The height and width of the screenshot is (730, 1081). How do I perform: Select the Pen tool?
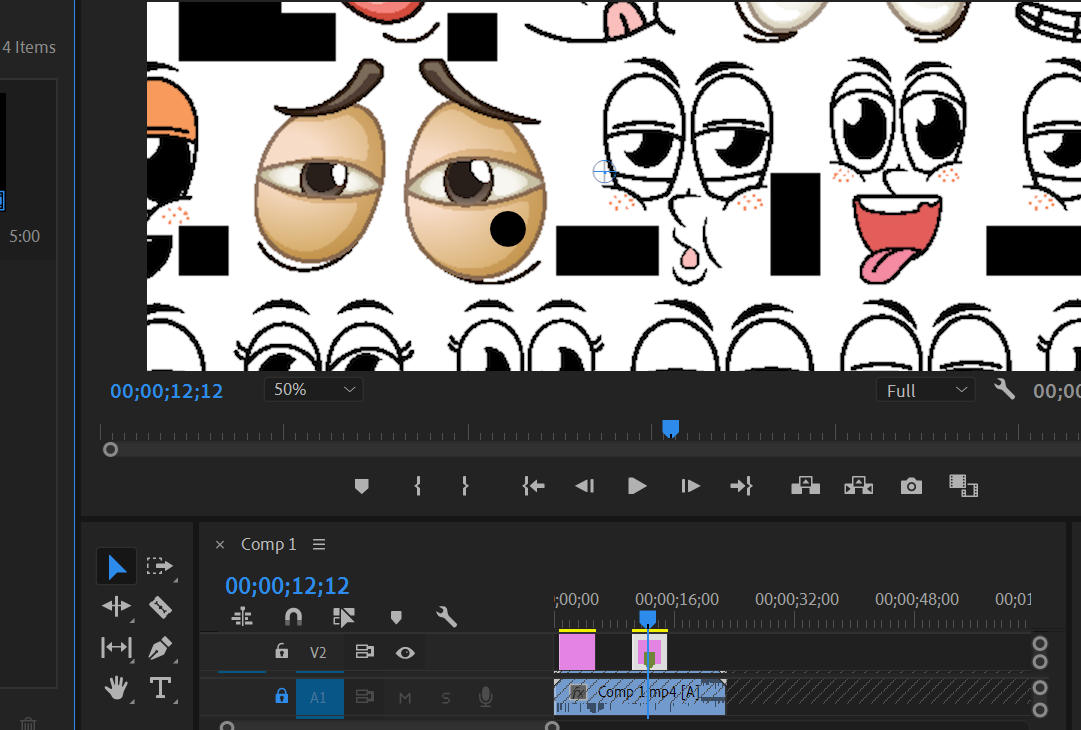click(160, 648)
